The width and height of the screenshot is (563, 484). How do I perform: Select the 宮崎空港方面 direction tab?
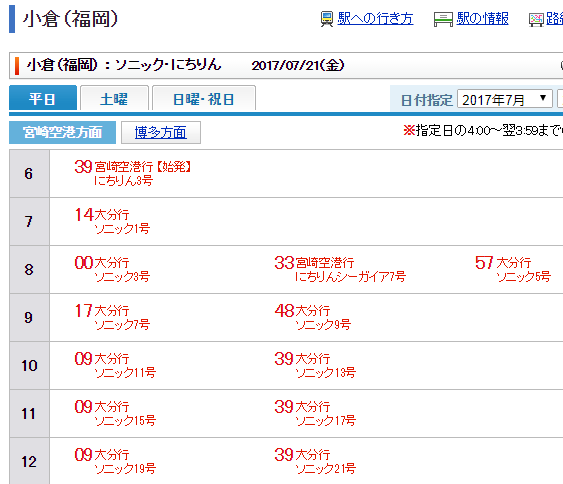click(62, 132)
